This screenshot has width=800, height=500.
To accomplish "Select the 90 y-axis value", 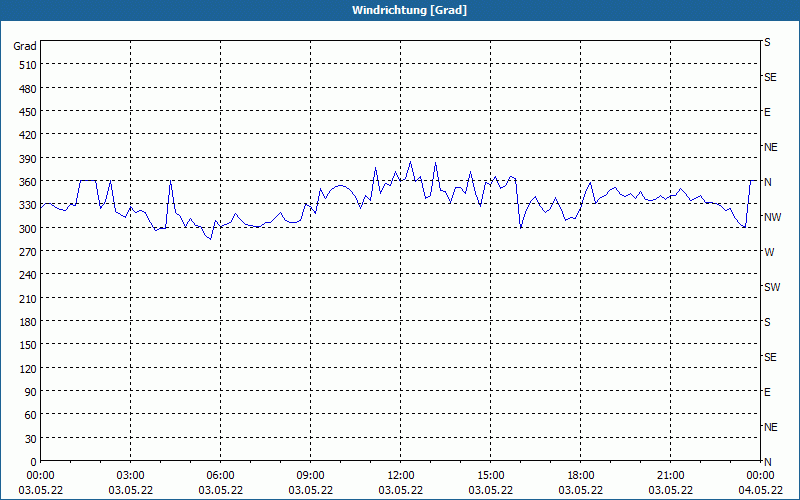I will click(31, 392).
